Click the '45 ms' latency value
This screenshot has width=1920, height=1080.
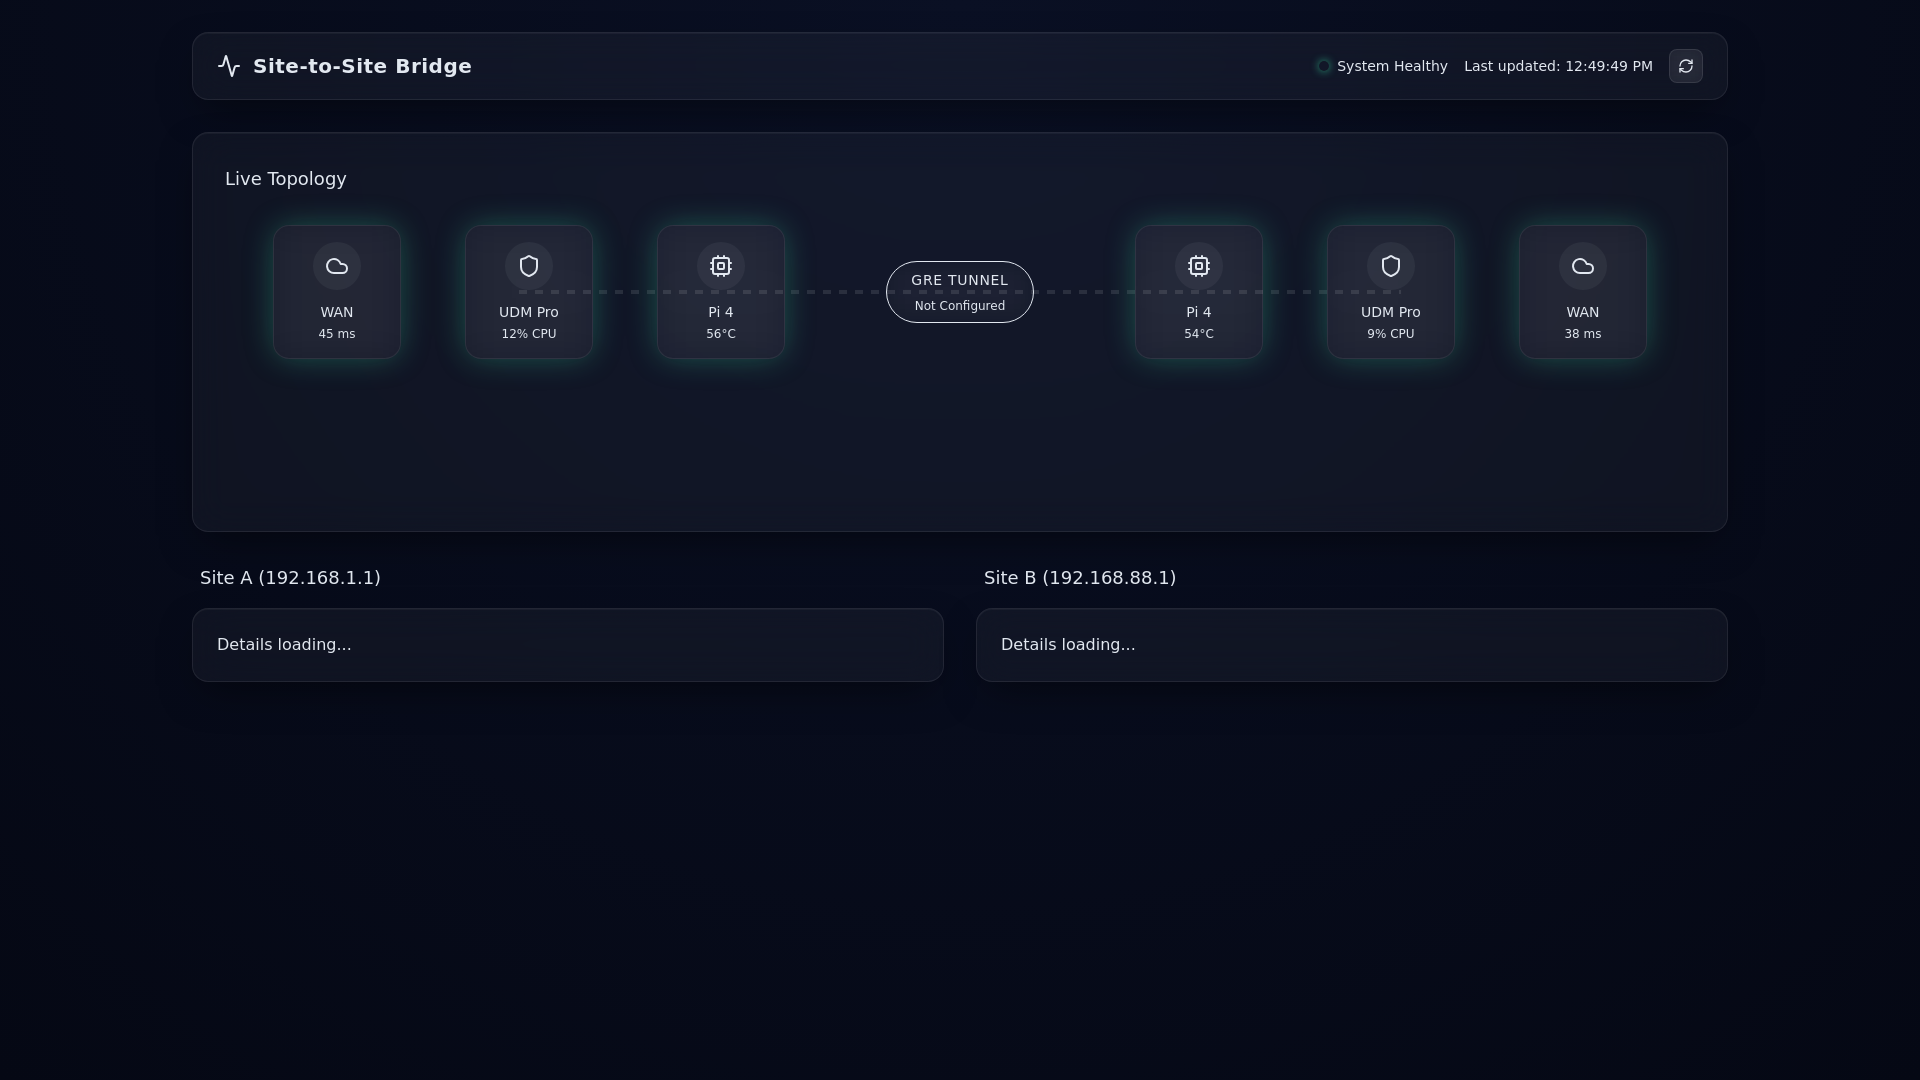coord(337,334)
